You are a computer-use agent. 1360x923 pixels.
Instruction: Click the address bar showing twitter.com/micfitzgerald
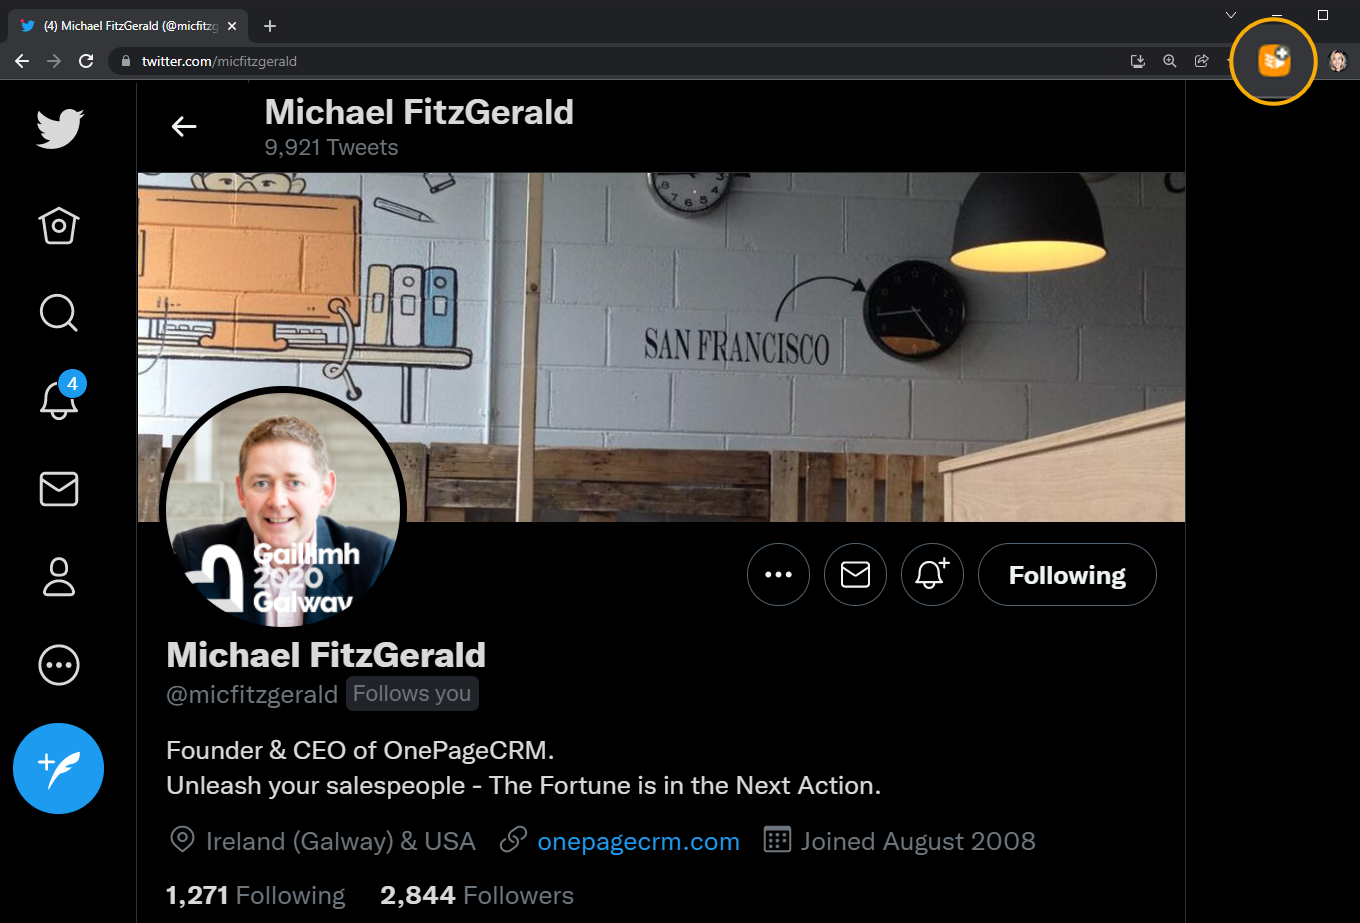pyautogui.click(x=620, y=61)
